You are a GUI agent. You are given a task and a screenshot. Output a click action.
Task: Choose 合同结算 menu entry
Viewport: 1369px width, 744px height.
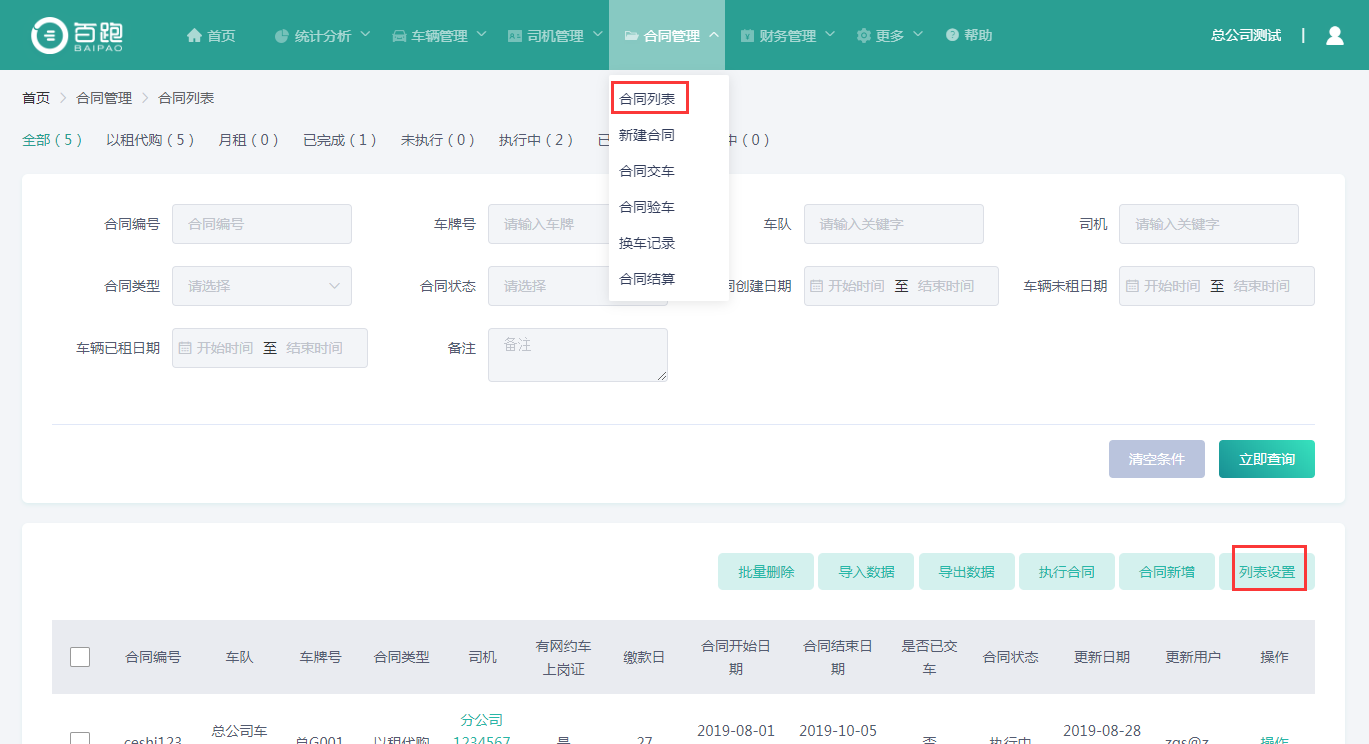[x=647, y=279]
